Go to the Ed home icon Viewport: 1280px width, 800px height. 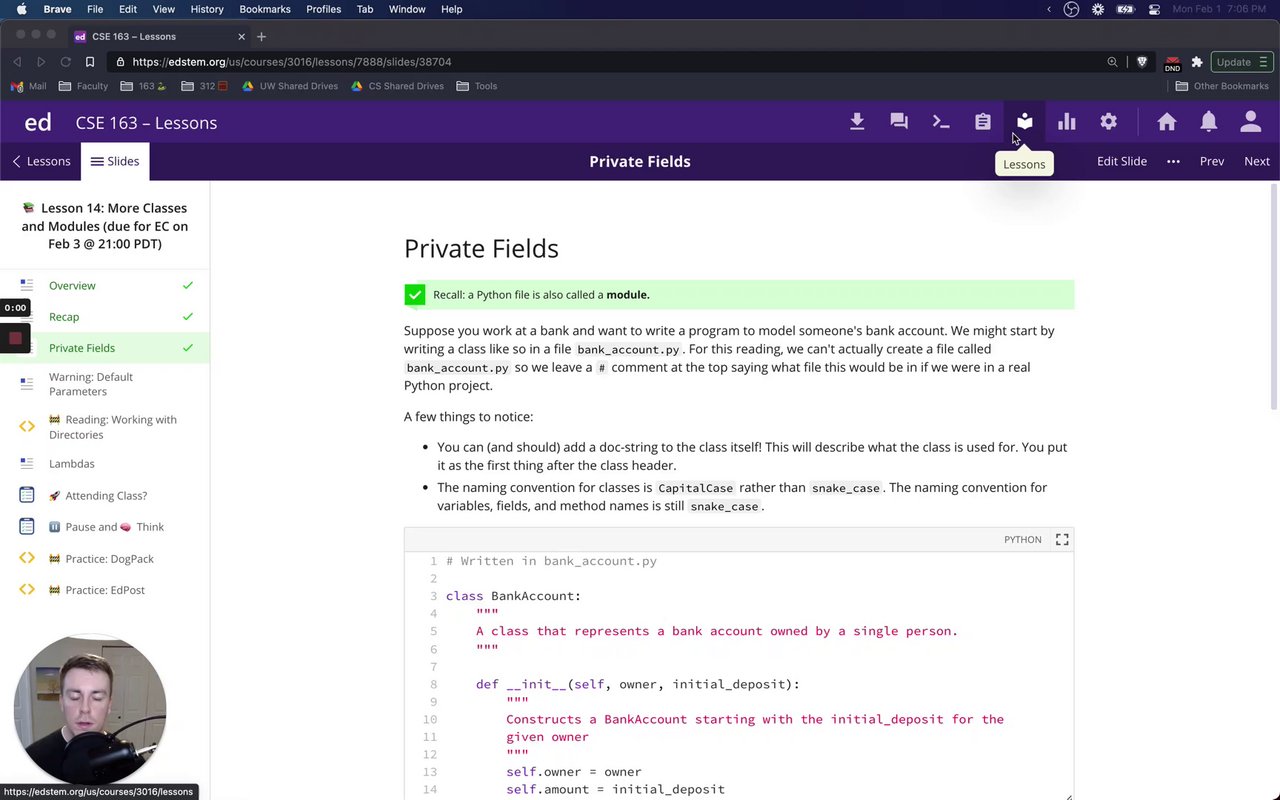tap(1167, 122)
